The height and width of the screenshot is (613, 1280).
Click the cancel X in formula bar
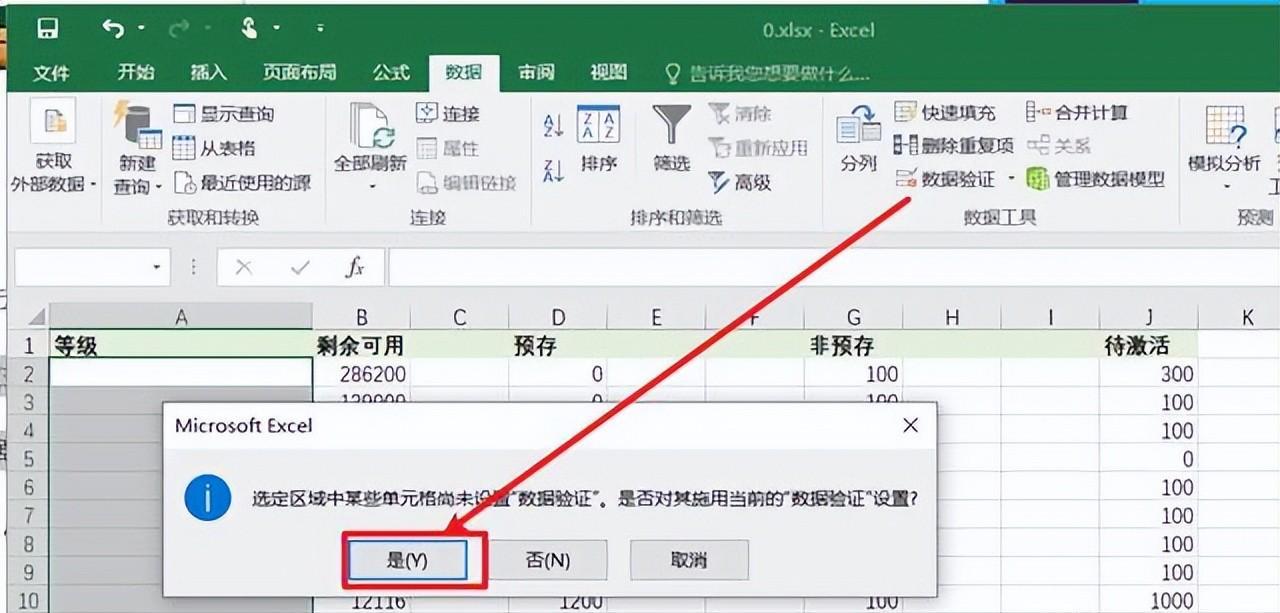coord(244,268)
